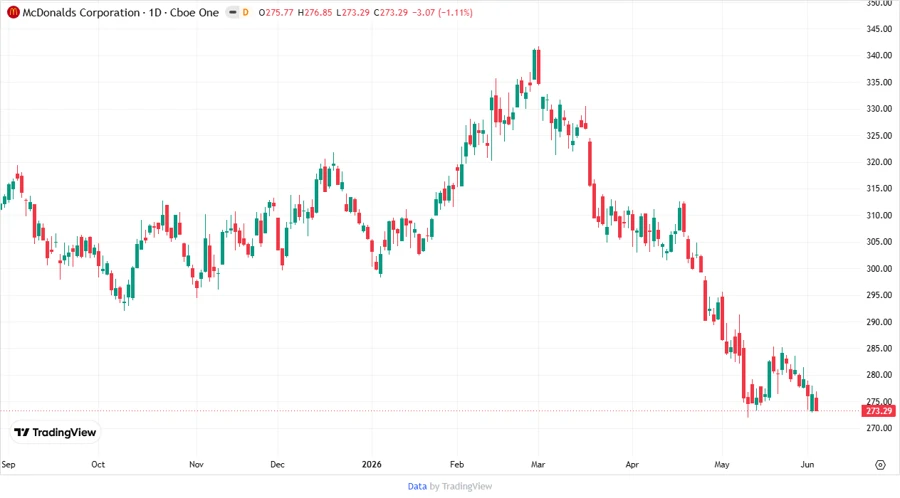The width and height of the screenshot is (900, 498).
Task: Click the McDonald's logo icon in the header
Action: point(13,12)
